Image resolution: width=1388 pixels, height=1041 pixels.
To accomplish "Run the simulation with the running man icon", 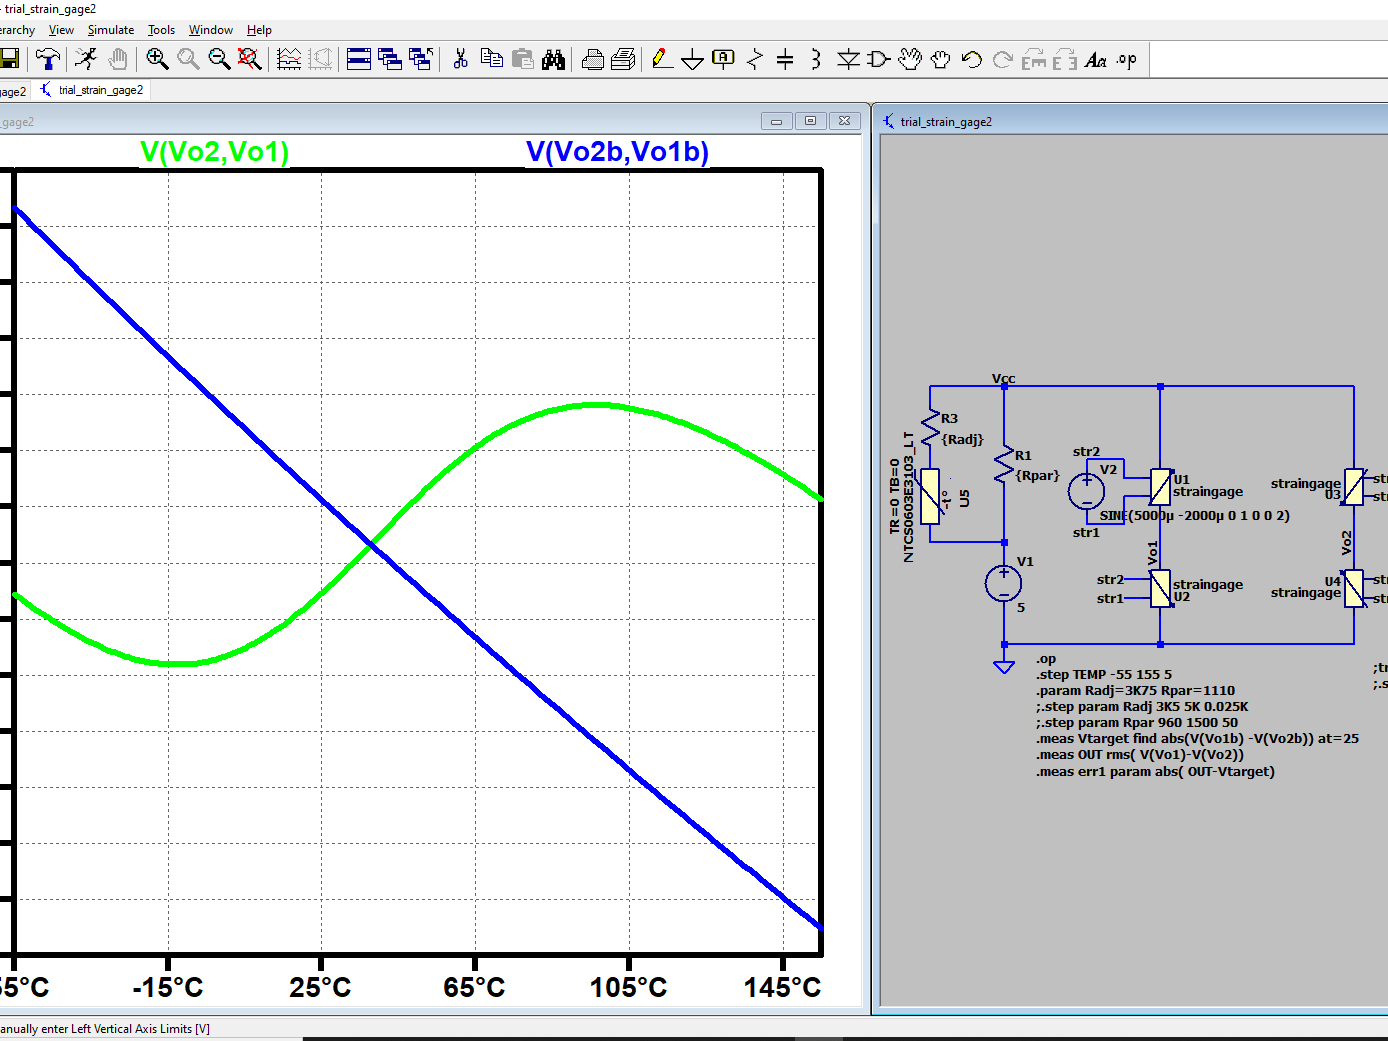I will (87, 60).
